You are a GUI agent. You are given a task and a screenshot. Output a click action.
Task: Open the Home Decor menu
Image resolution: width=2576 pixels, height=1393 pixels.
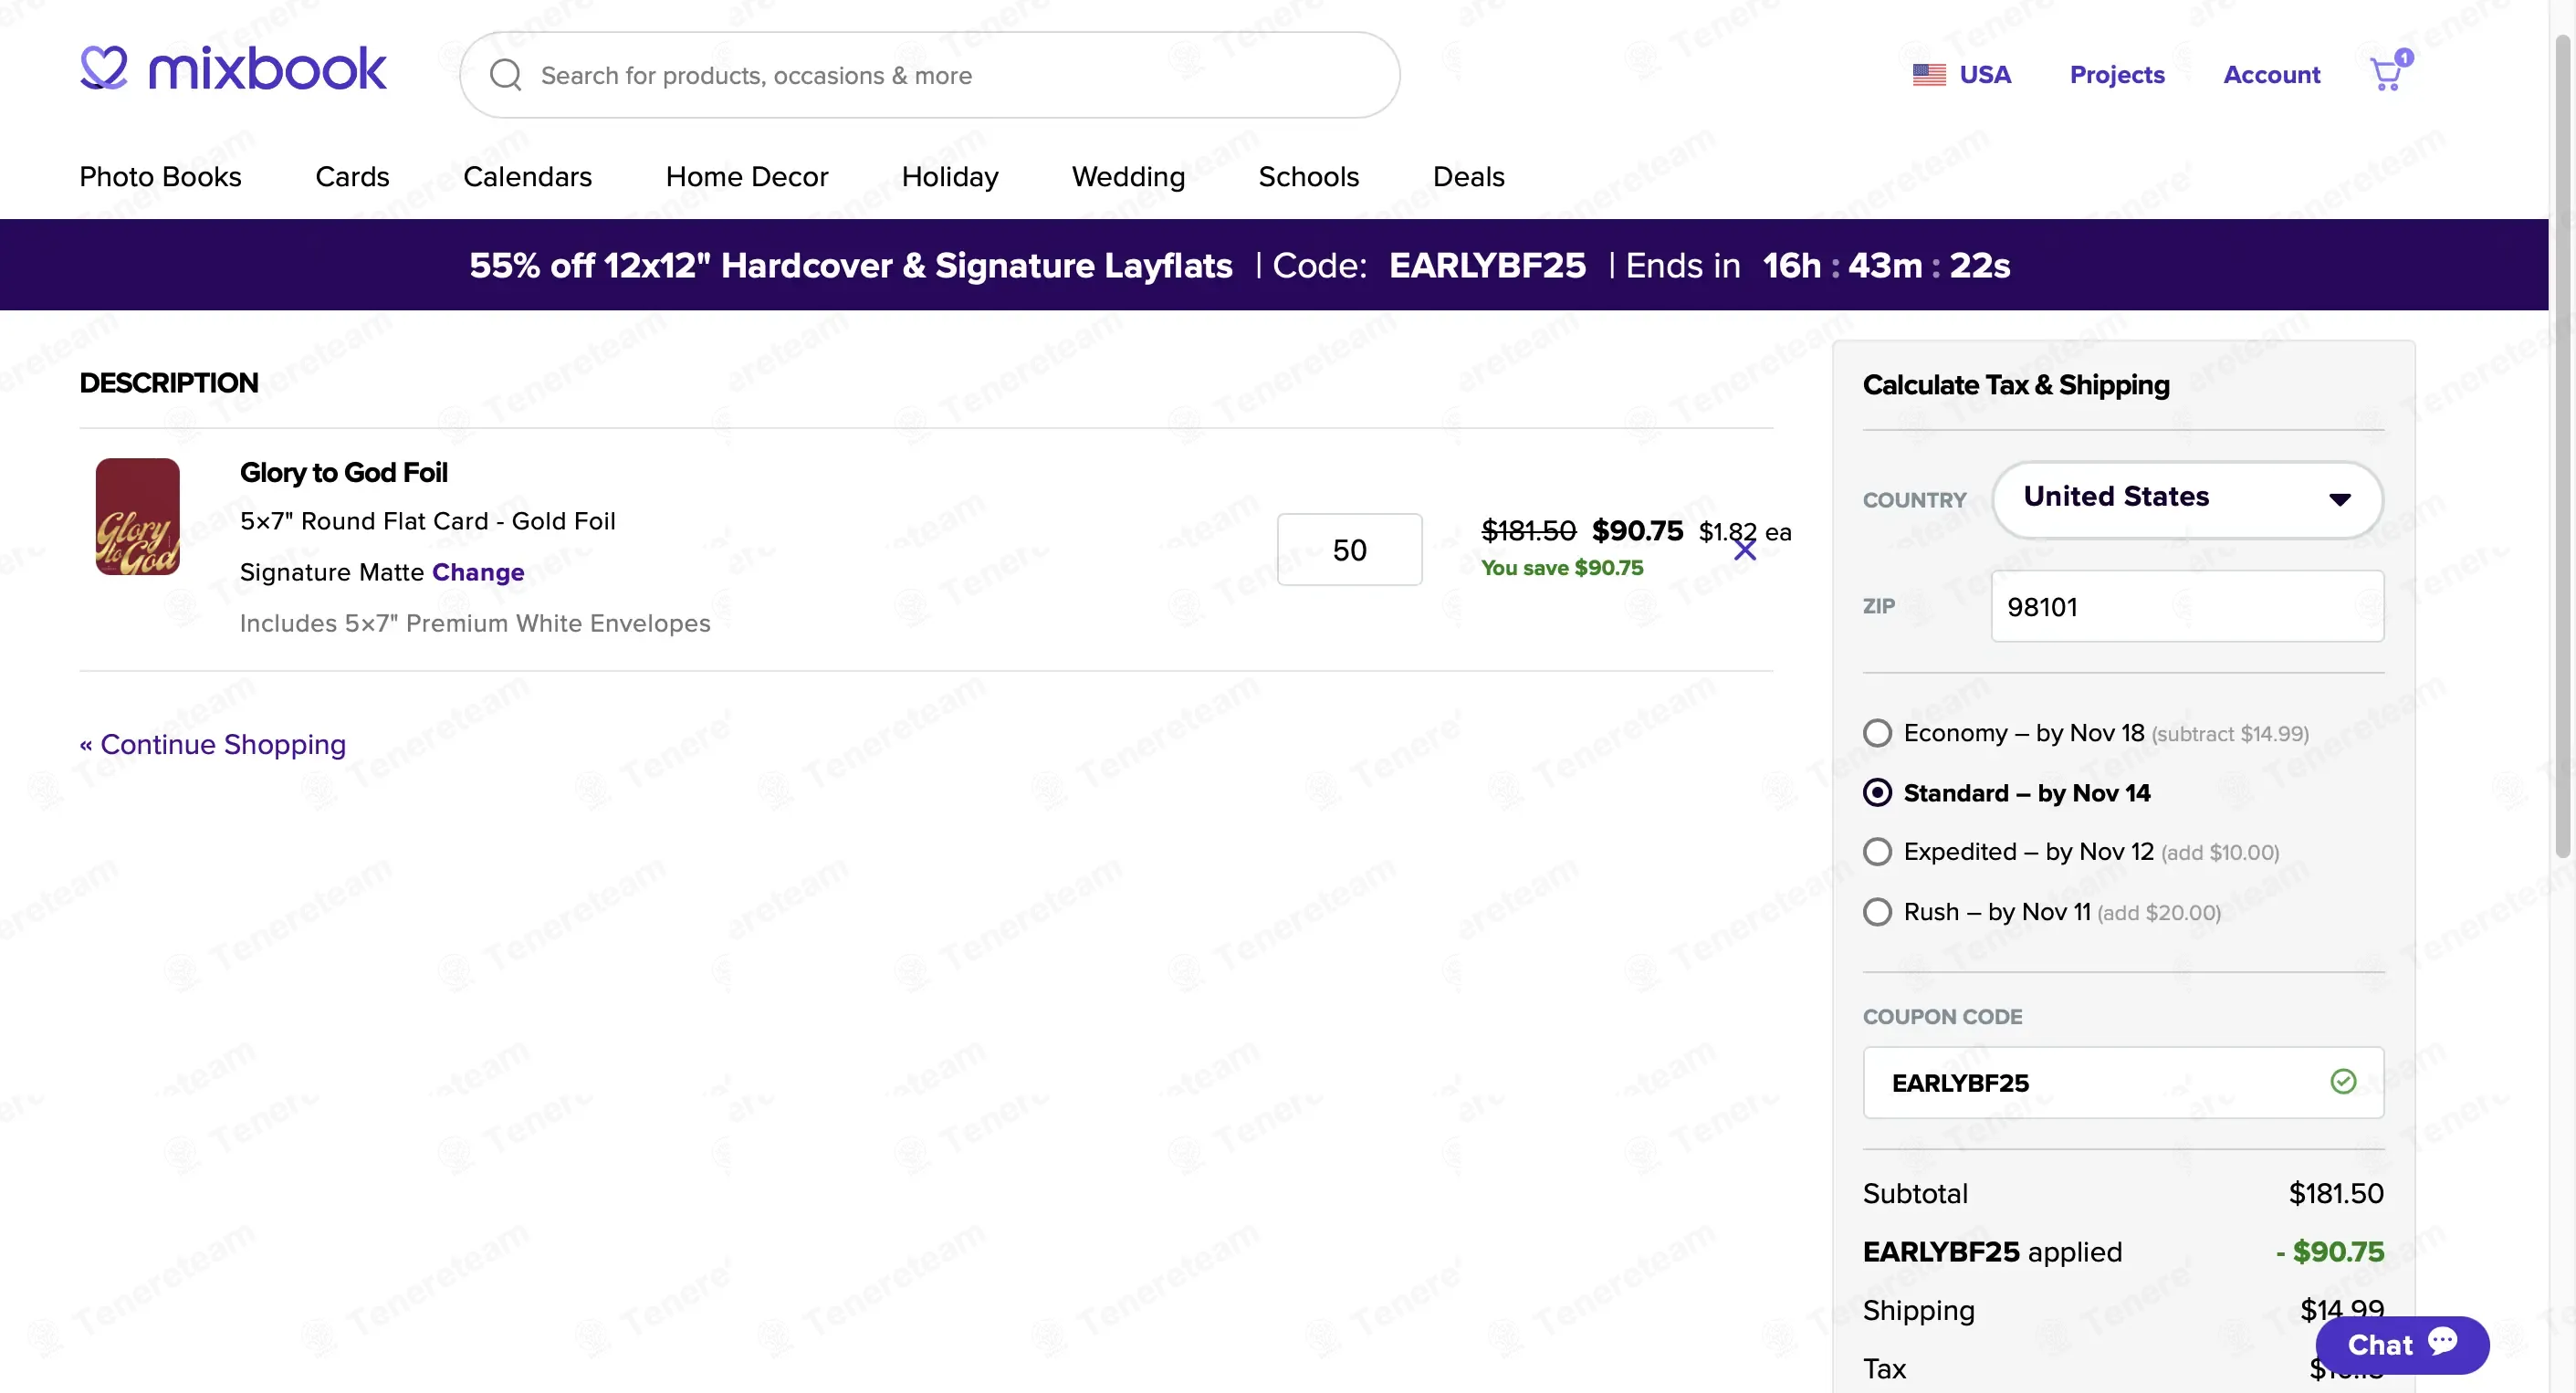click(747, 177)
